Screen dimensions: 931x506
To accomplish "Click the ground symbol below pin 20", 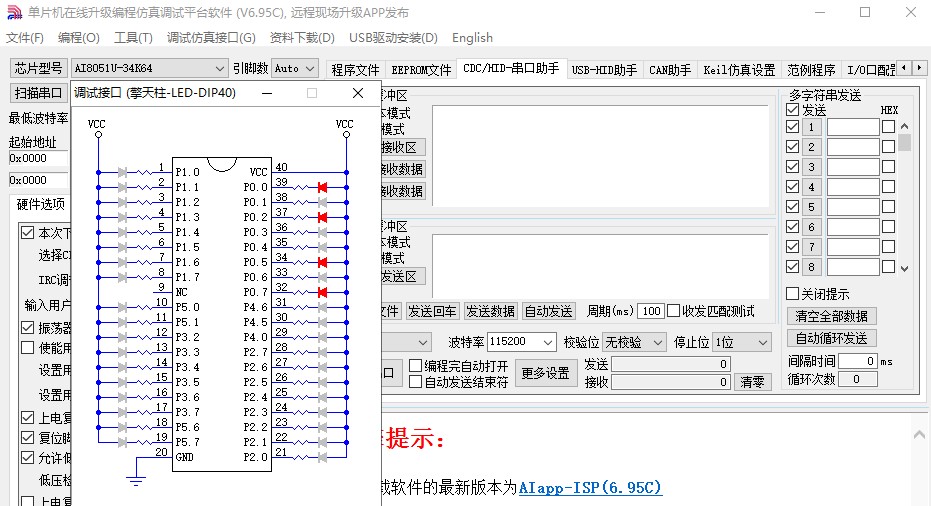I will (x=136, y=480).
